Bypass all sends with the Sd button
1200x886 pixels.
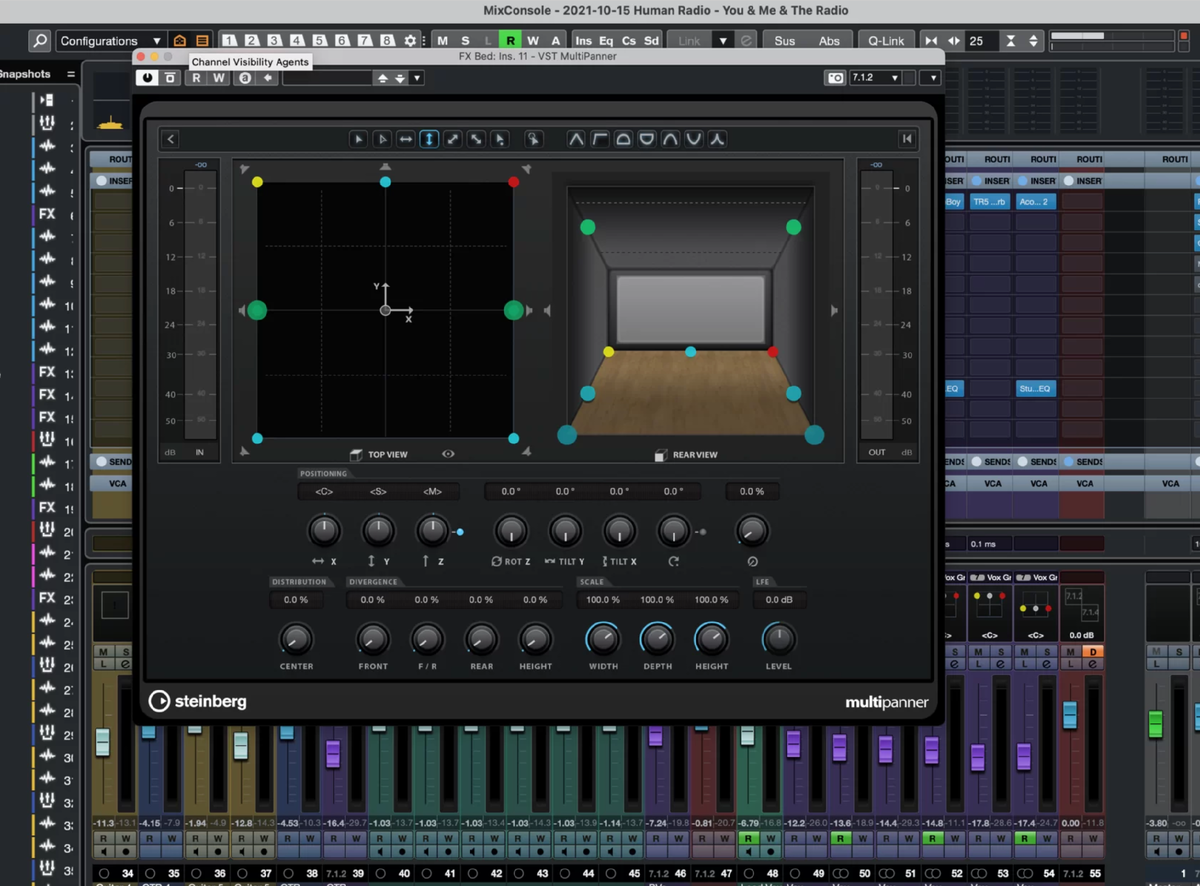coord(652,41)
